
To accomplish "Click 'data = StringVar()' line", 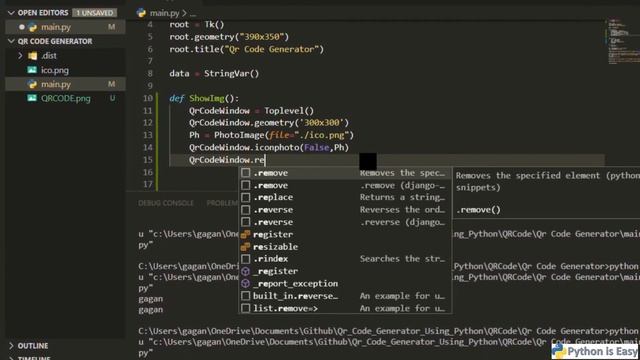I will point(214,74).
